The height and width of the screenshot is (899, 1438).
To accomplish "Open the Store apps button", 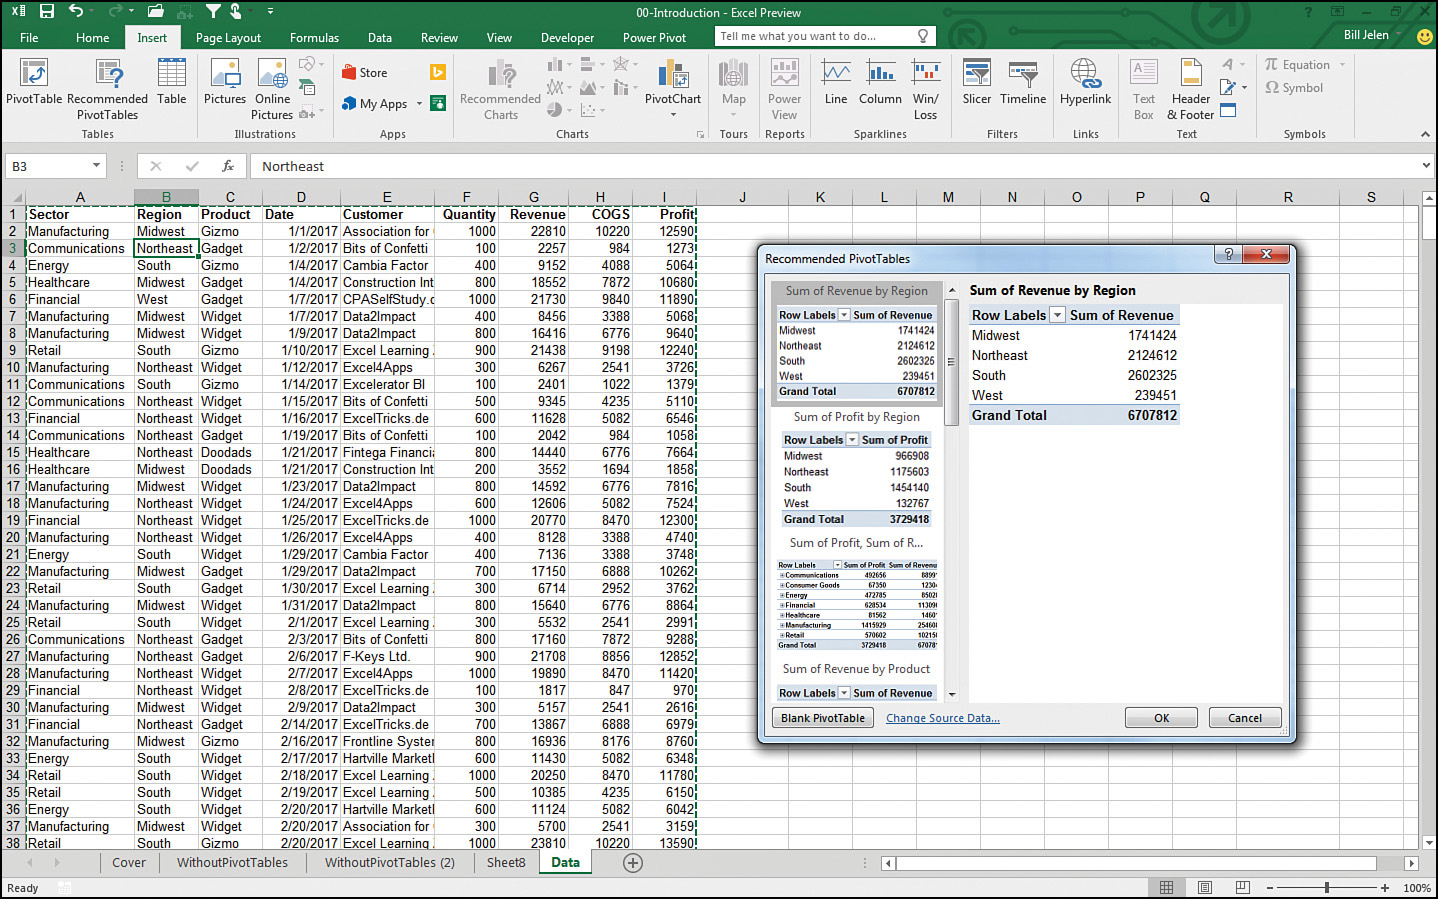I will click(x=365, y=73).
